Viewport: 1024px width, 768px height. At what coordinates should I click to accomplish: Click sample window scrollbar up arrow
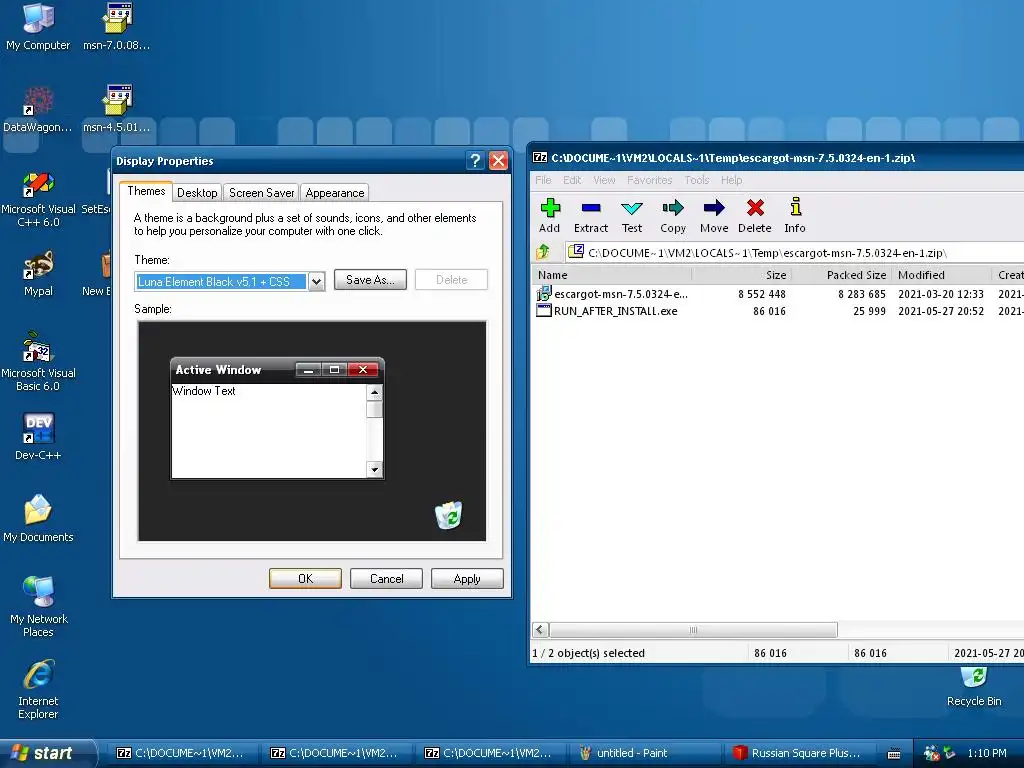point(374,392)
